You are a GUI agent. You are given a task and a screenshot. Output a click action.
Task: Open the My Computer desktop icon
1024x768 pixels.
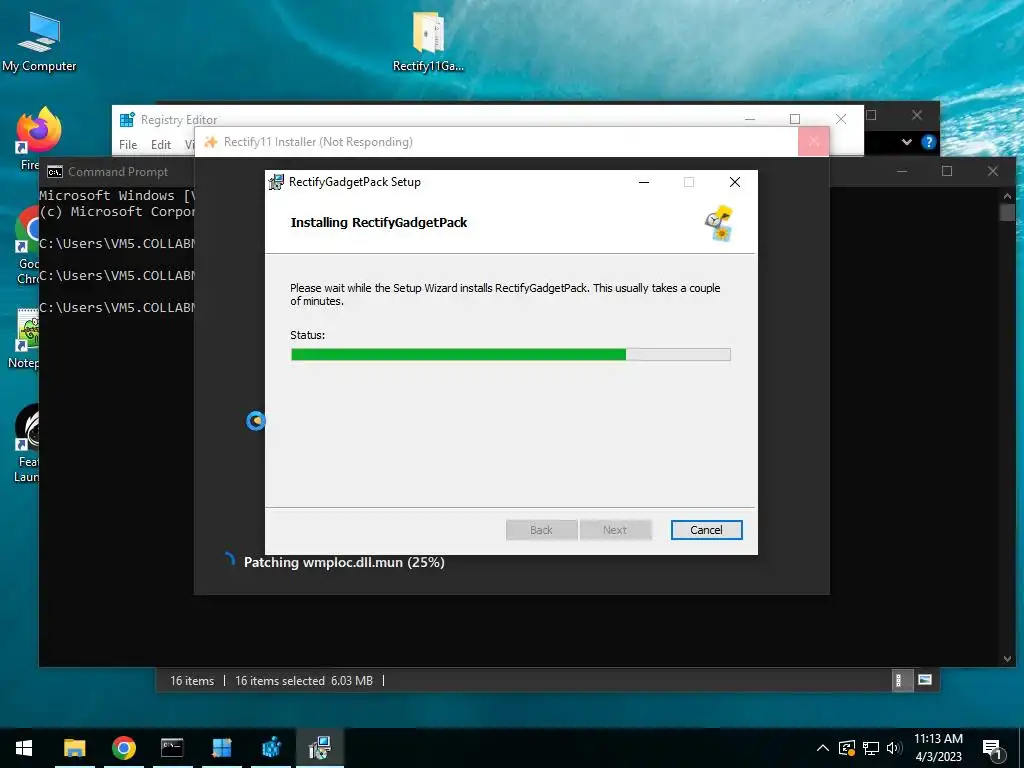pyautogui.click(x=39, y=42)
